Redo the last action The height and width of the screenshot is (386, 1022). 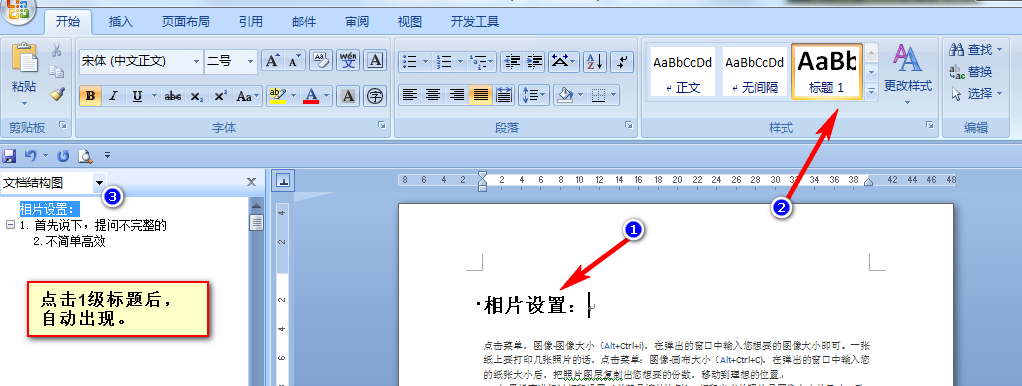point(63,156)
